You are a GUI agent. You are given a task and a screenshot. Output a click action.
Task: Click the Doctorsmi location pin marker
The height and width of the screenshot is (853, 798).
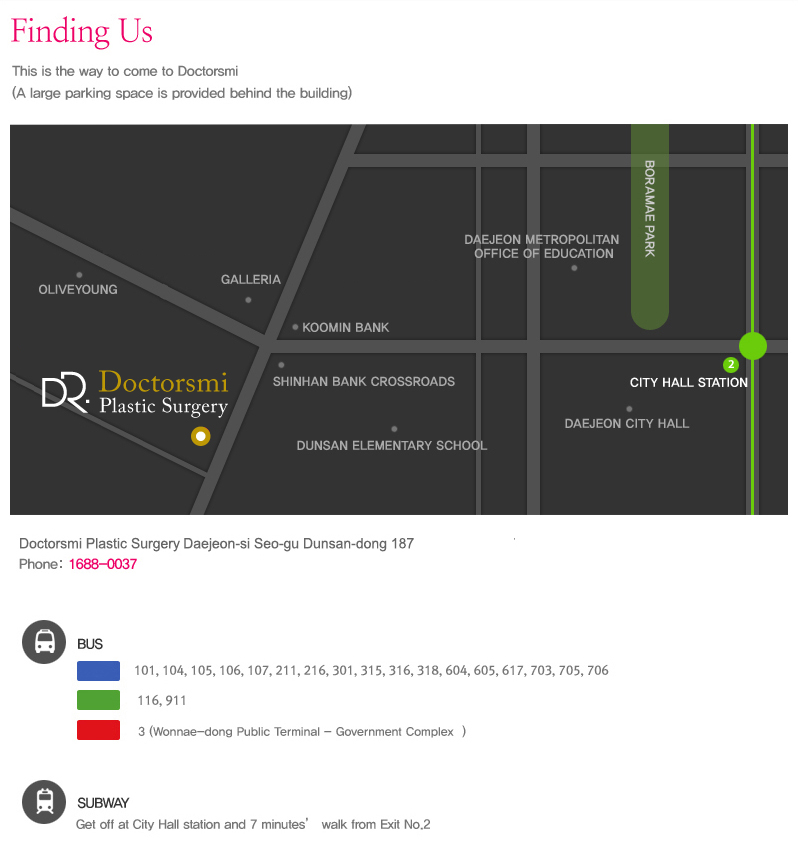click(x=201, y=436)
